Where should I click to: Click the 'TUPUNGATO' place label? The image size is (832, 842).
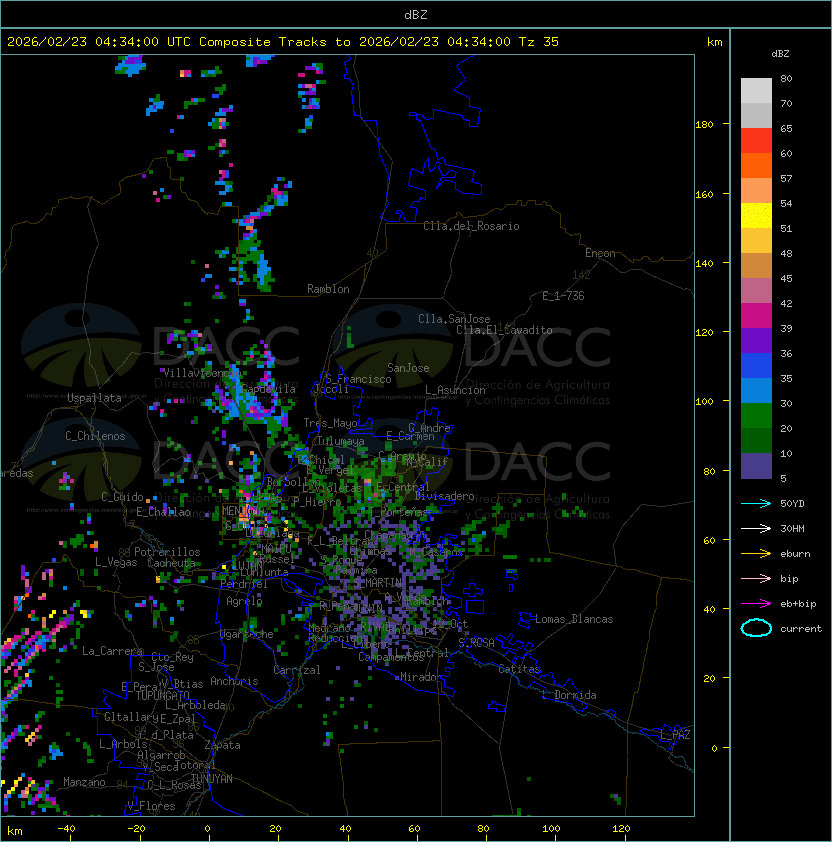(x=162, y=696)
